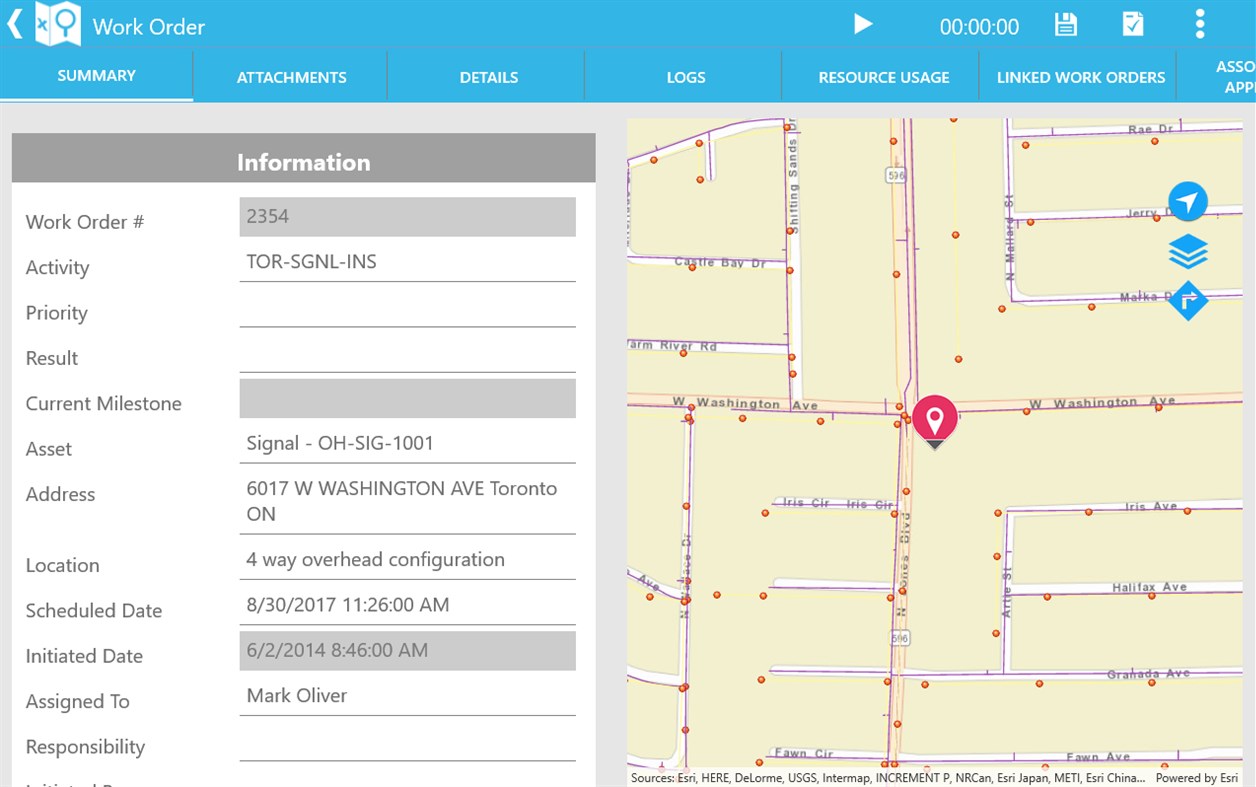Open the Linked Work Orders tab
This screenshot has height=787, width=1256.
[x=1081, y=77]
